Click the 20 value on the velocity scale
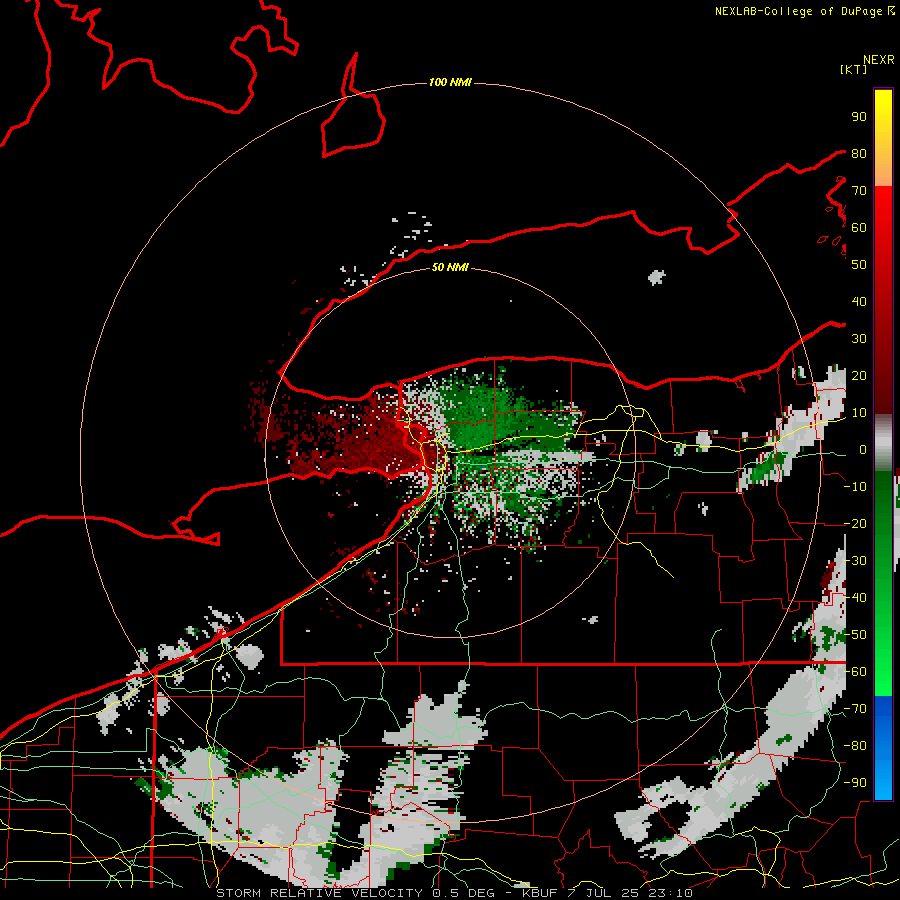This screenshot has width=900, height=900. tap(859, 375)
